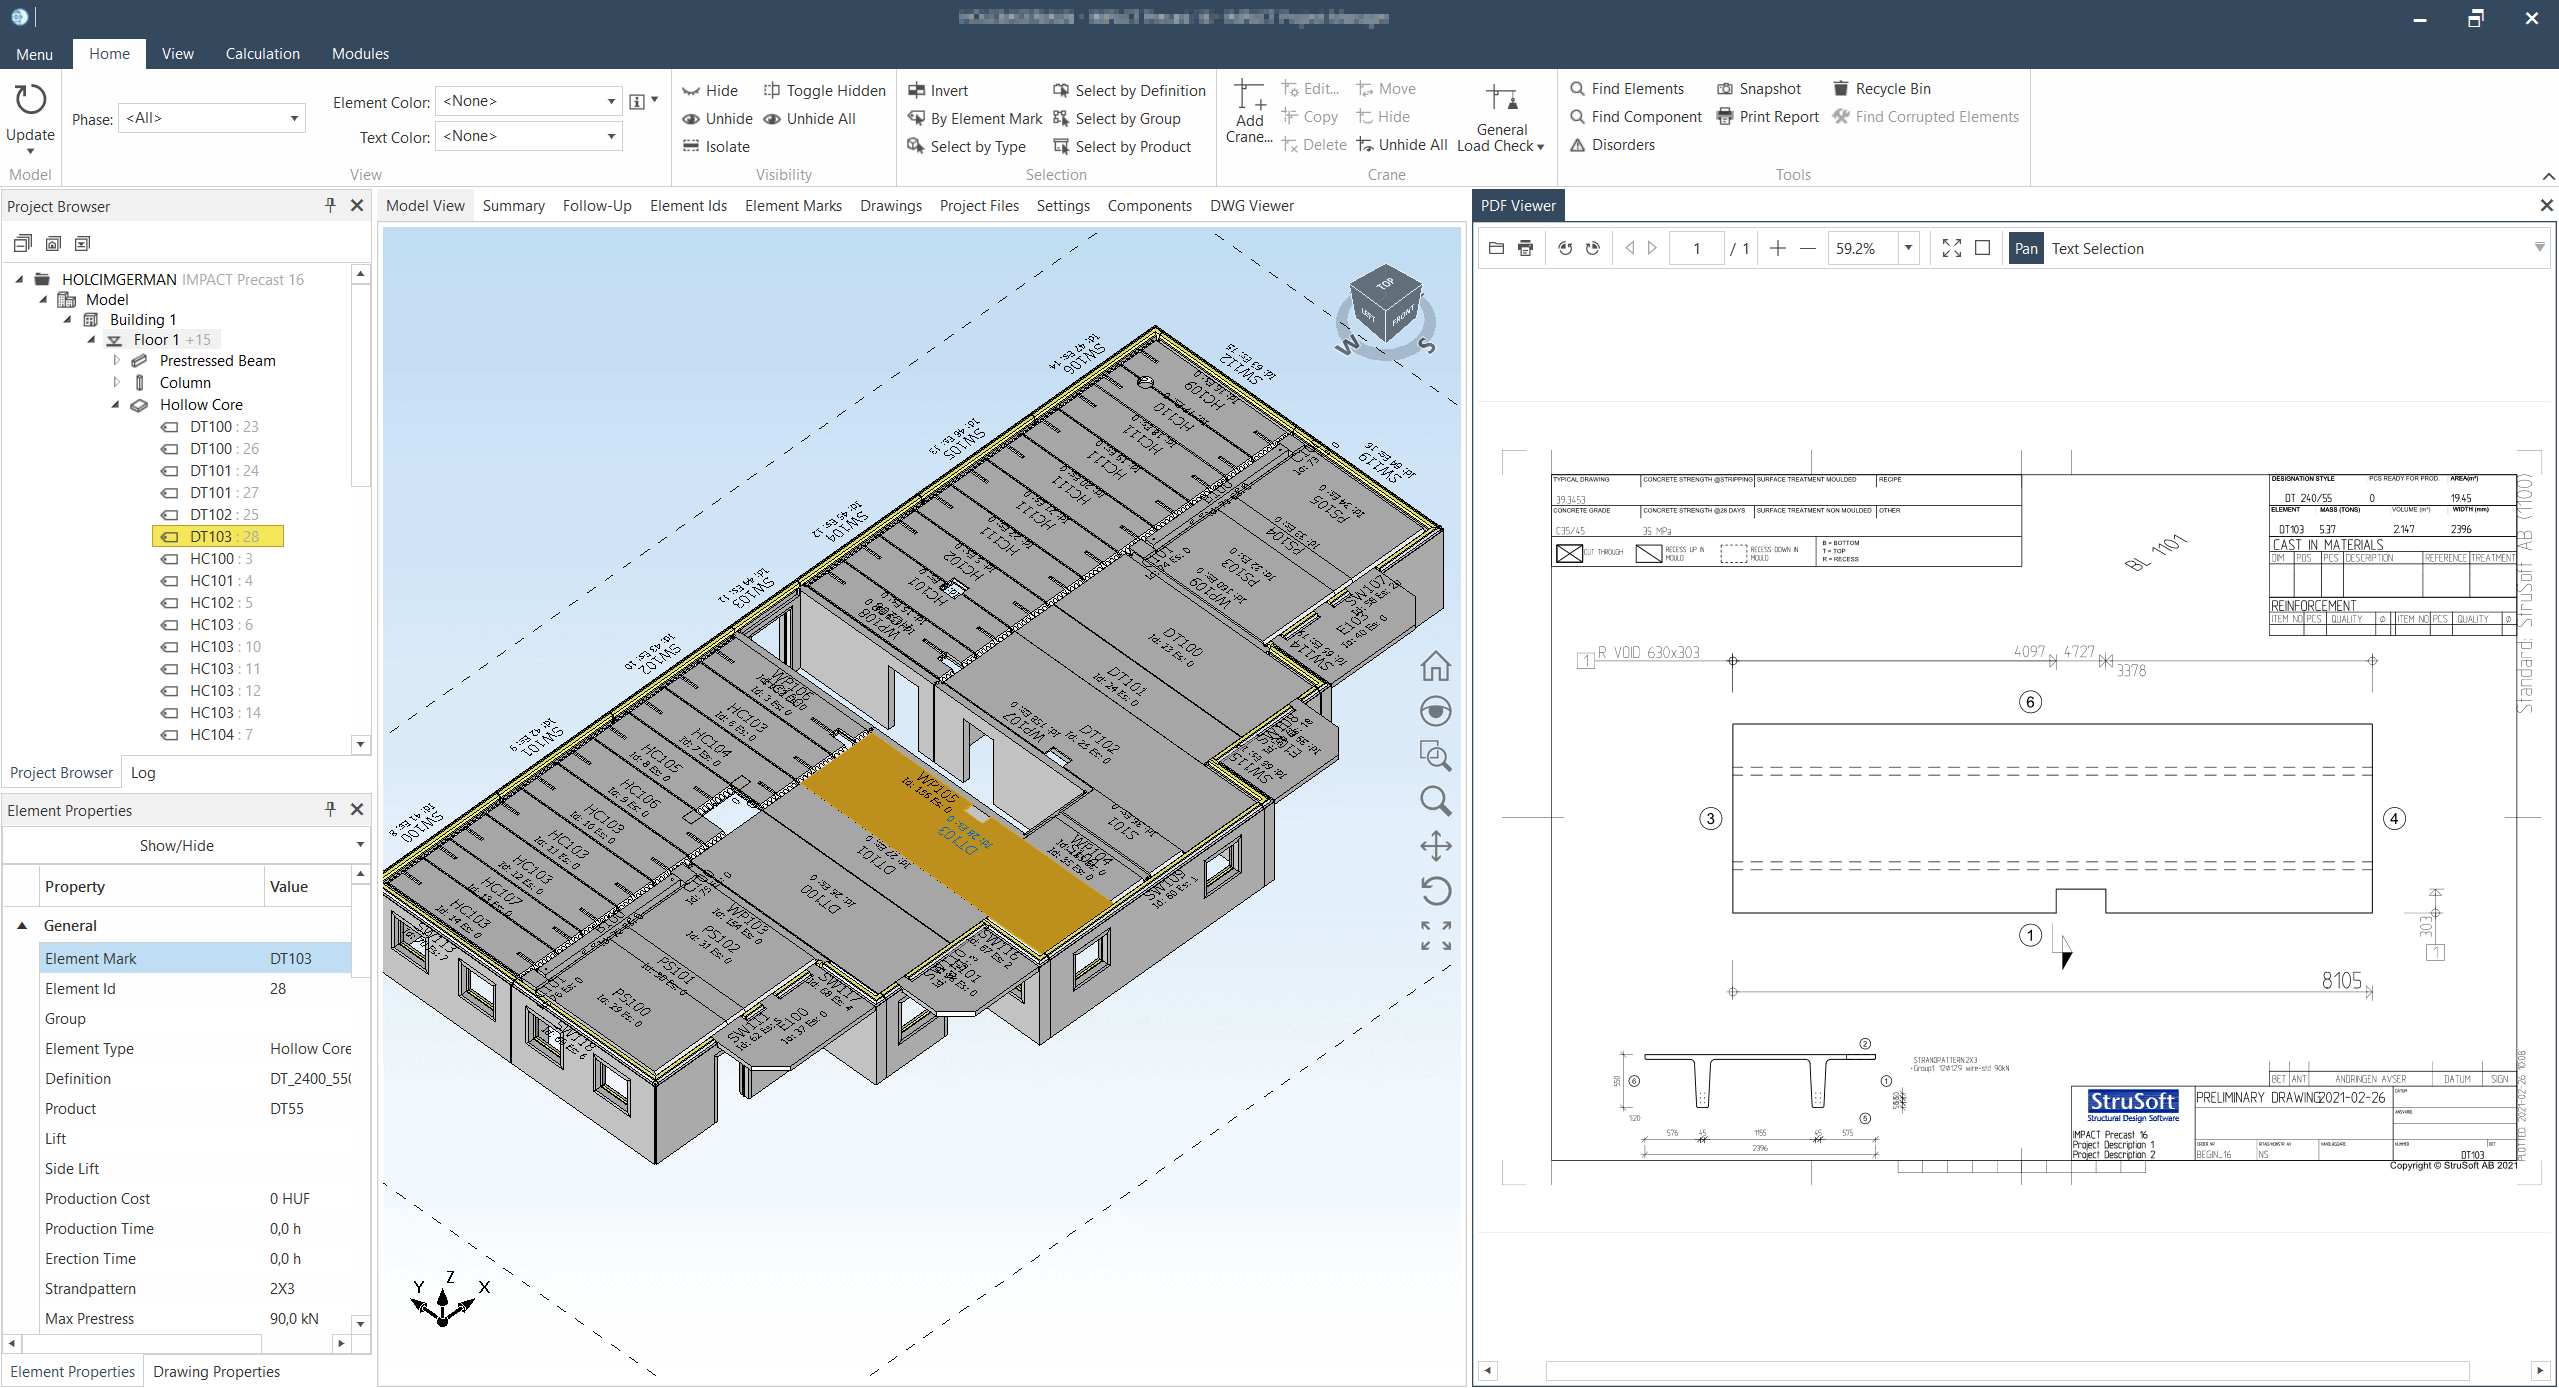Collapse all nodes in Project Browser toolbar

(x=22, y=243)
